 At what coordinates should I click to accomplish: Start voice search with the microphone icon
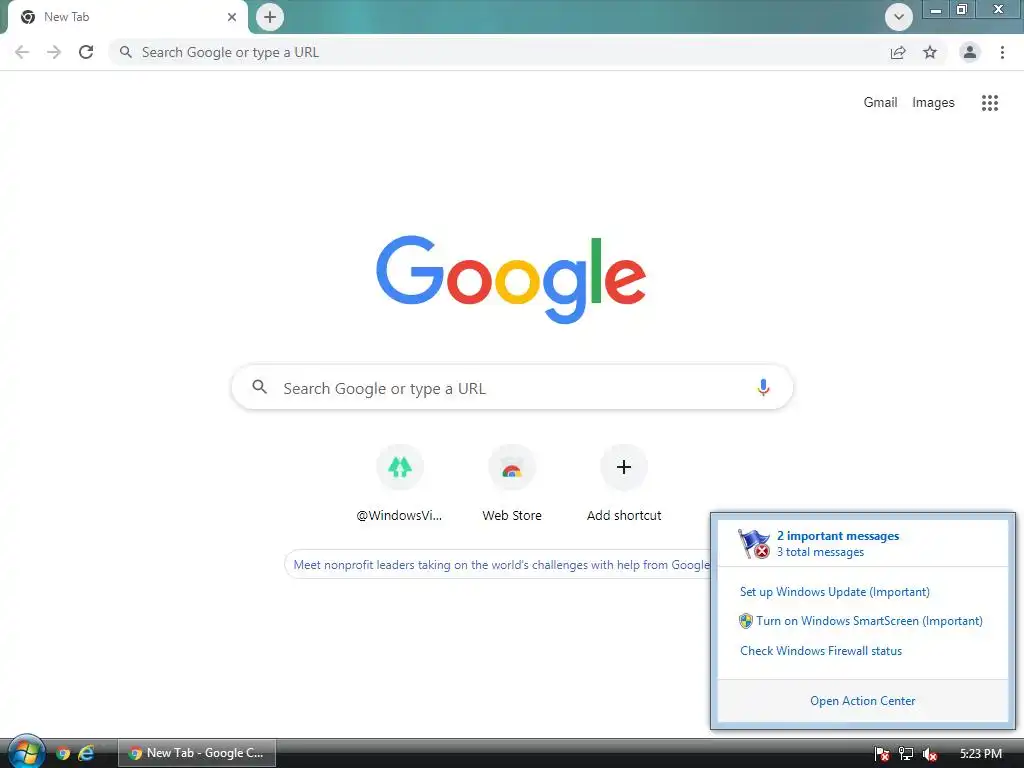[763, 388]
